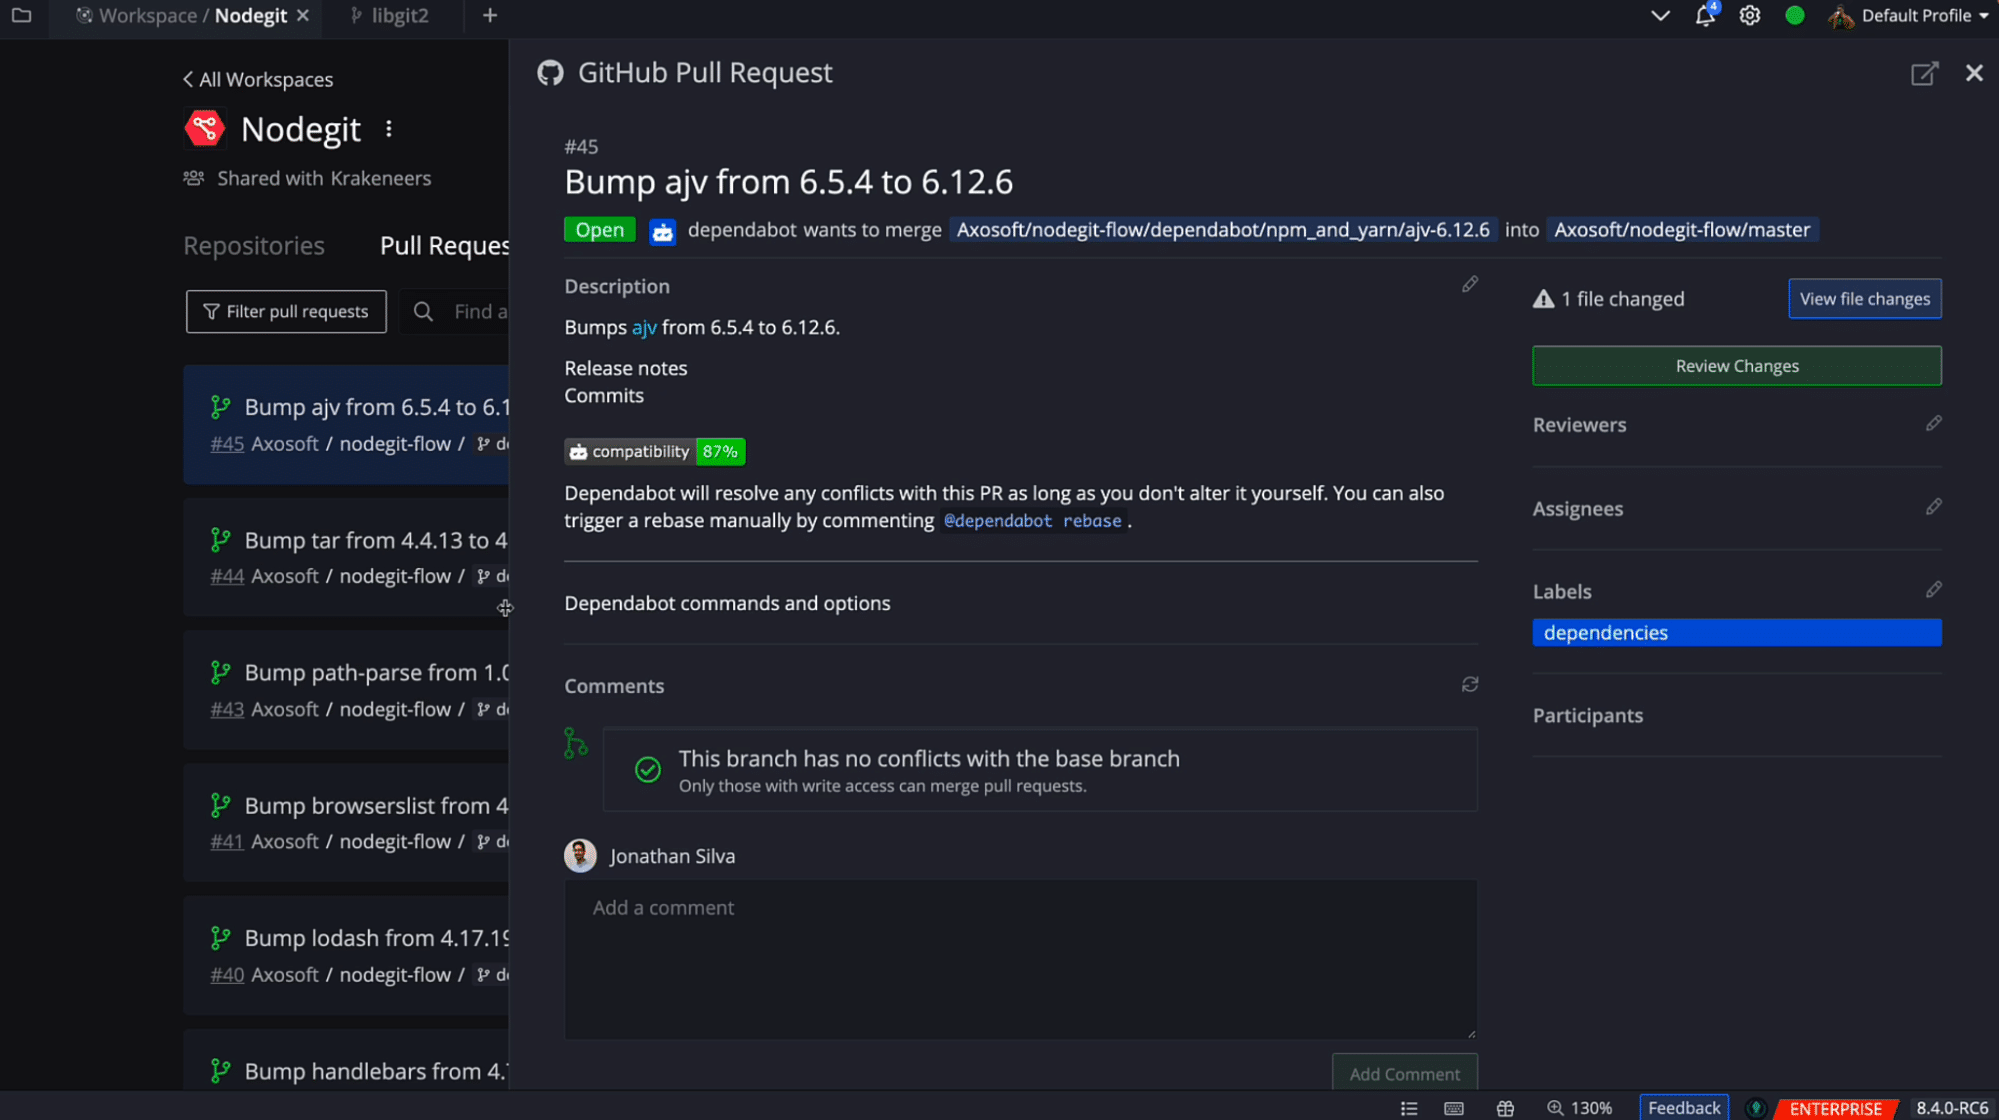Image resolution: width=1999 pixels, height=1120 pixels.
Task: Open this pull request in the browser
Action: 1924,73
